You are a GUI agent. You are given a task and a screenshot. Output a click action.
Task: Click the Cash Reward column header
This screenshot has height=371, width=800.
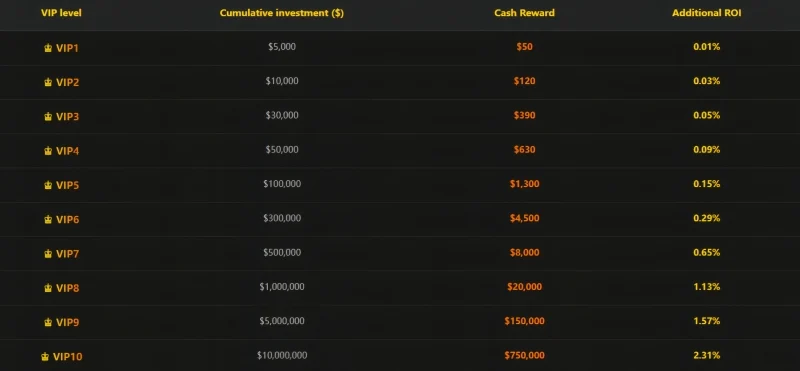[524, 13]
